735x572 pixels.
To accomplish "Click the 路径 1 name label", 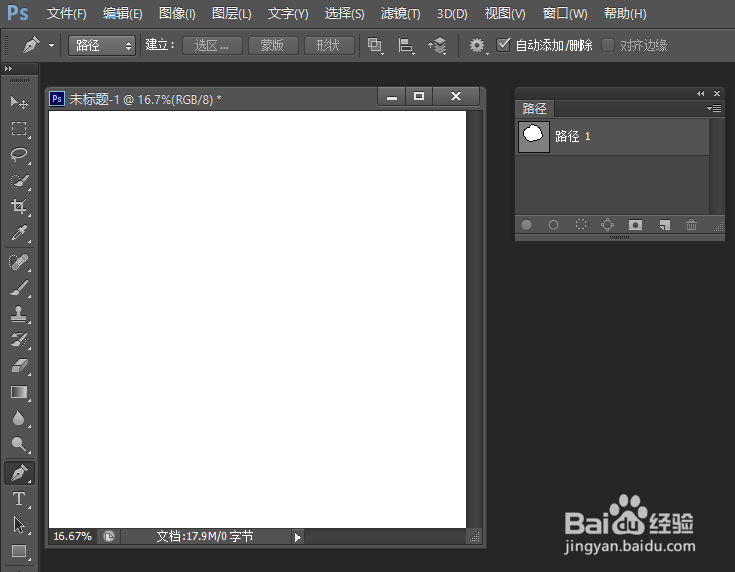I will click(x=573, y=136).
